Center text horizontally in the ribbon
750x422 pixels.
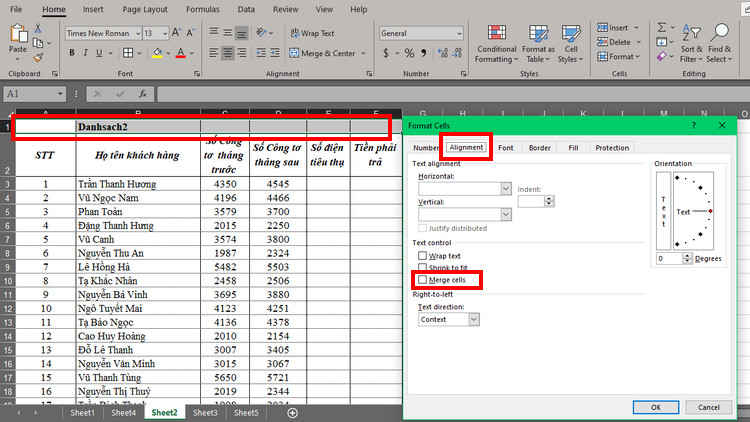[x=228, y=53]
